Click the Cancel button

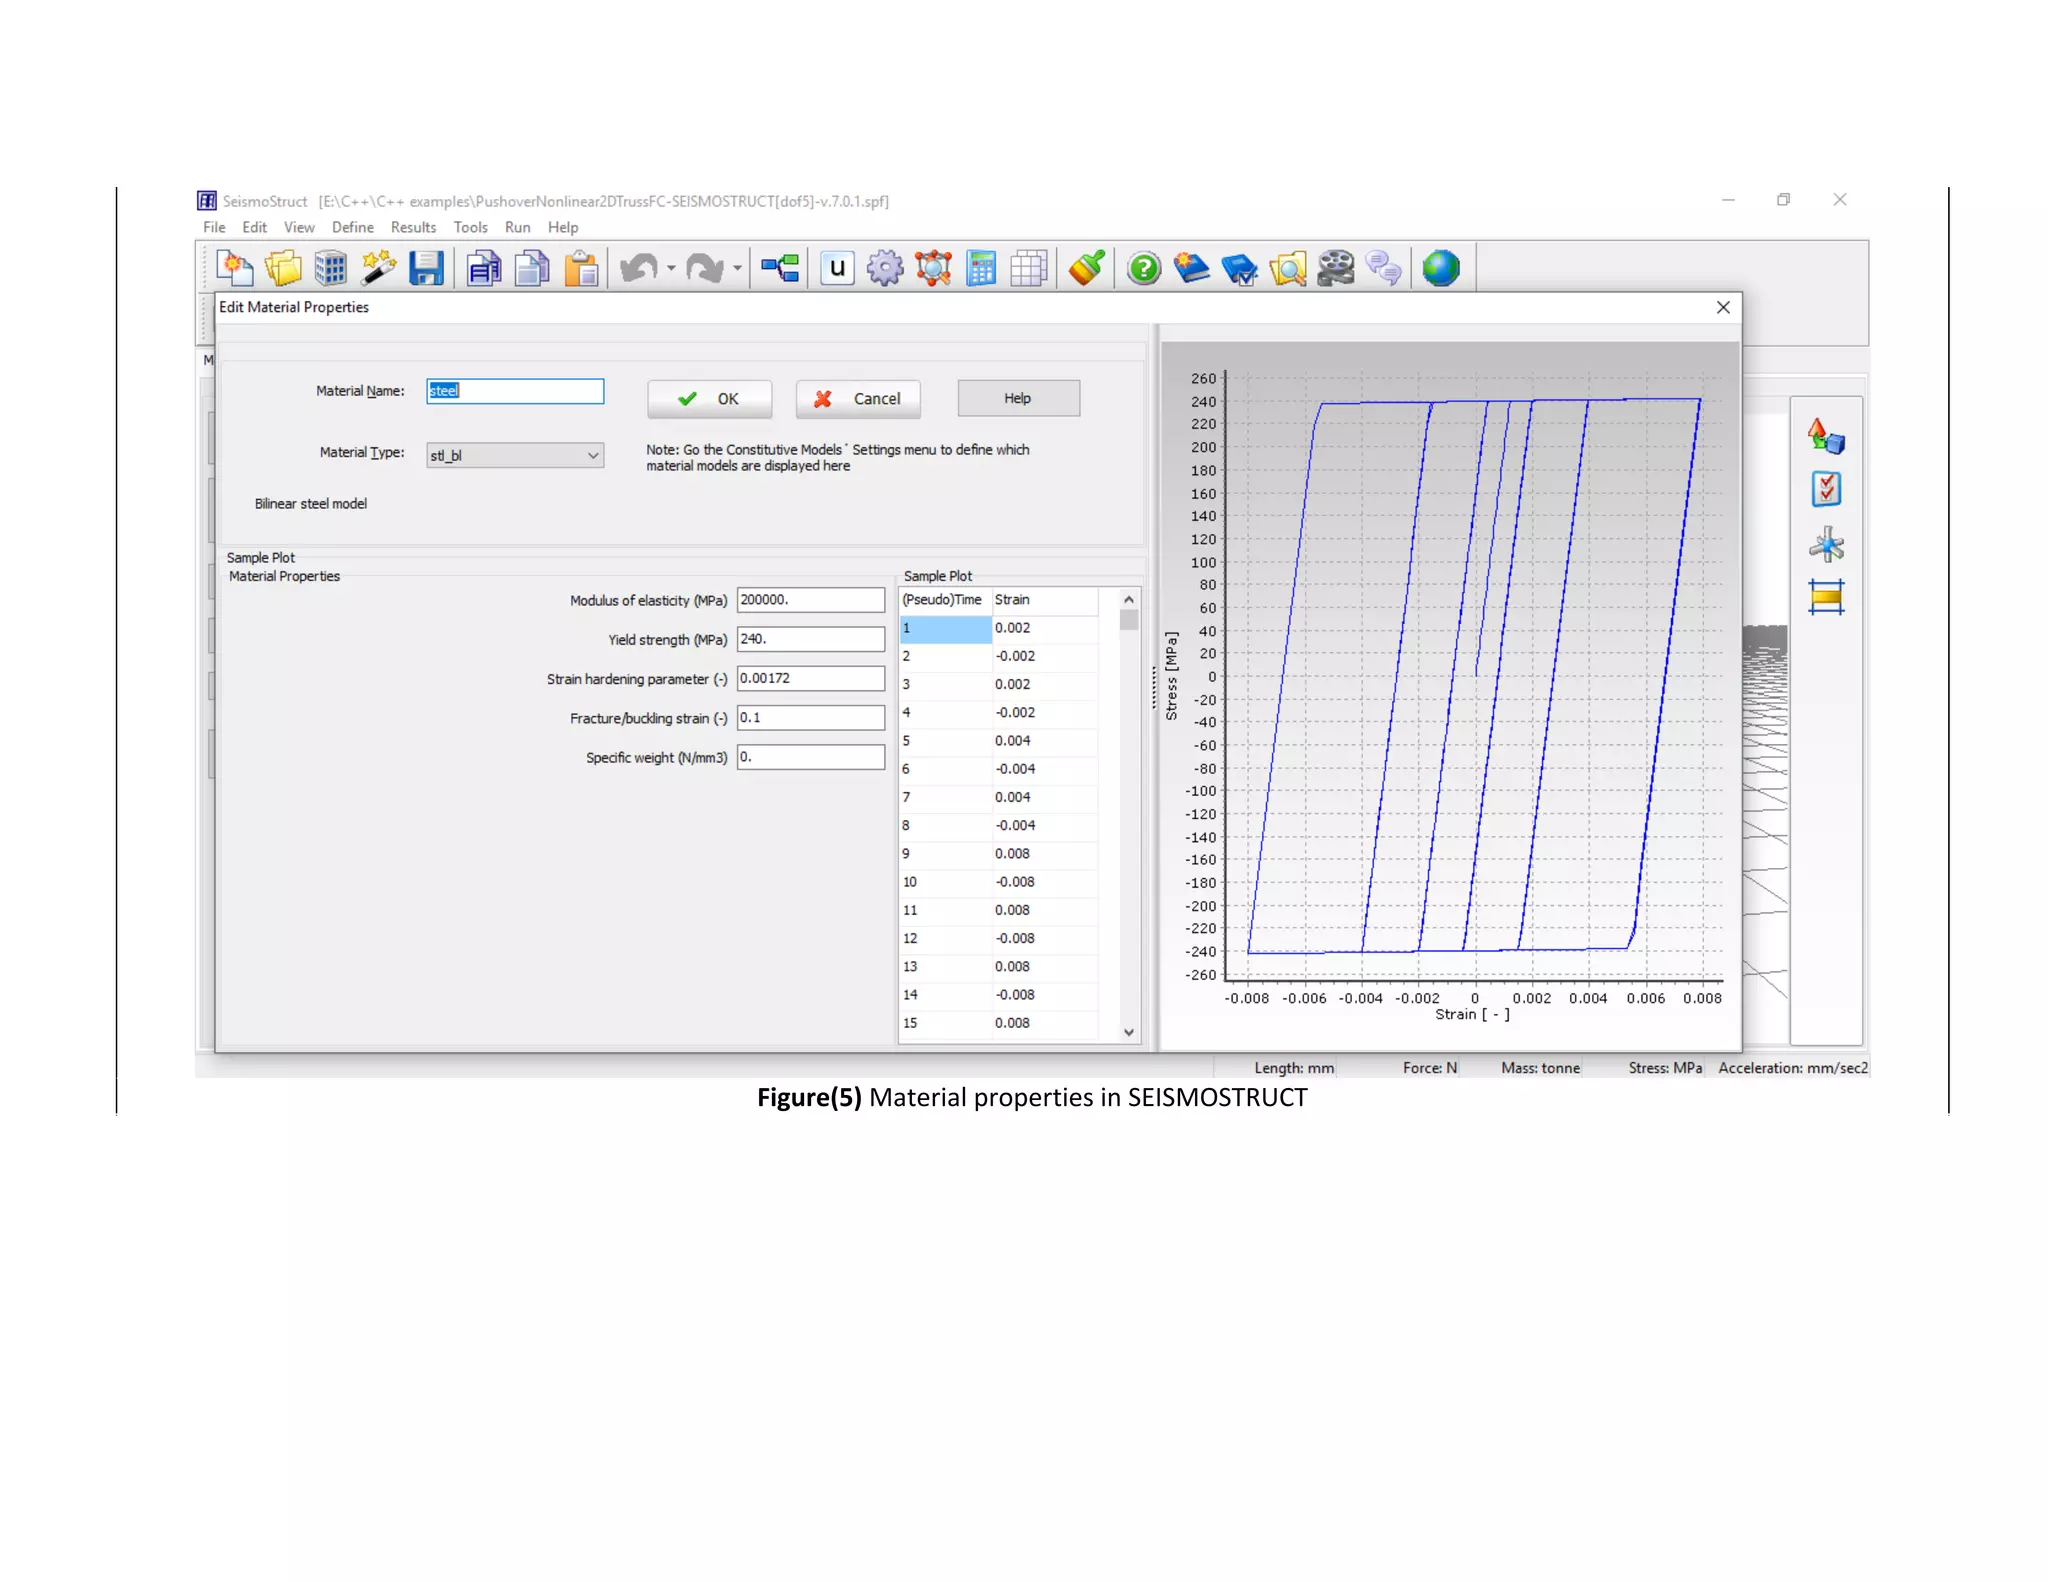(858, 399)
